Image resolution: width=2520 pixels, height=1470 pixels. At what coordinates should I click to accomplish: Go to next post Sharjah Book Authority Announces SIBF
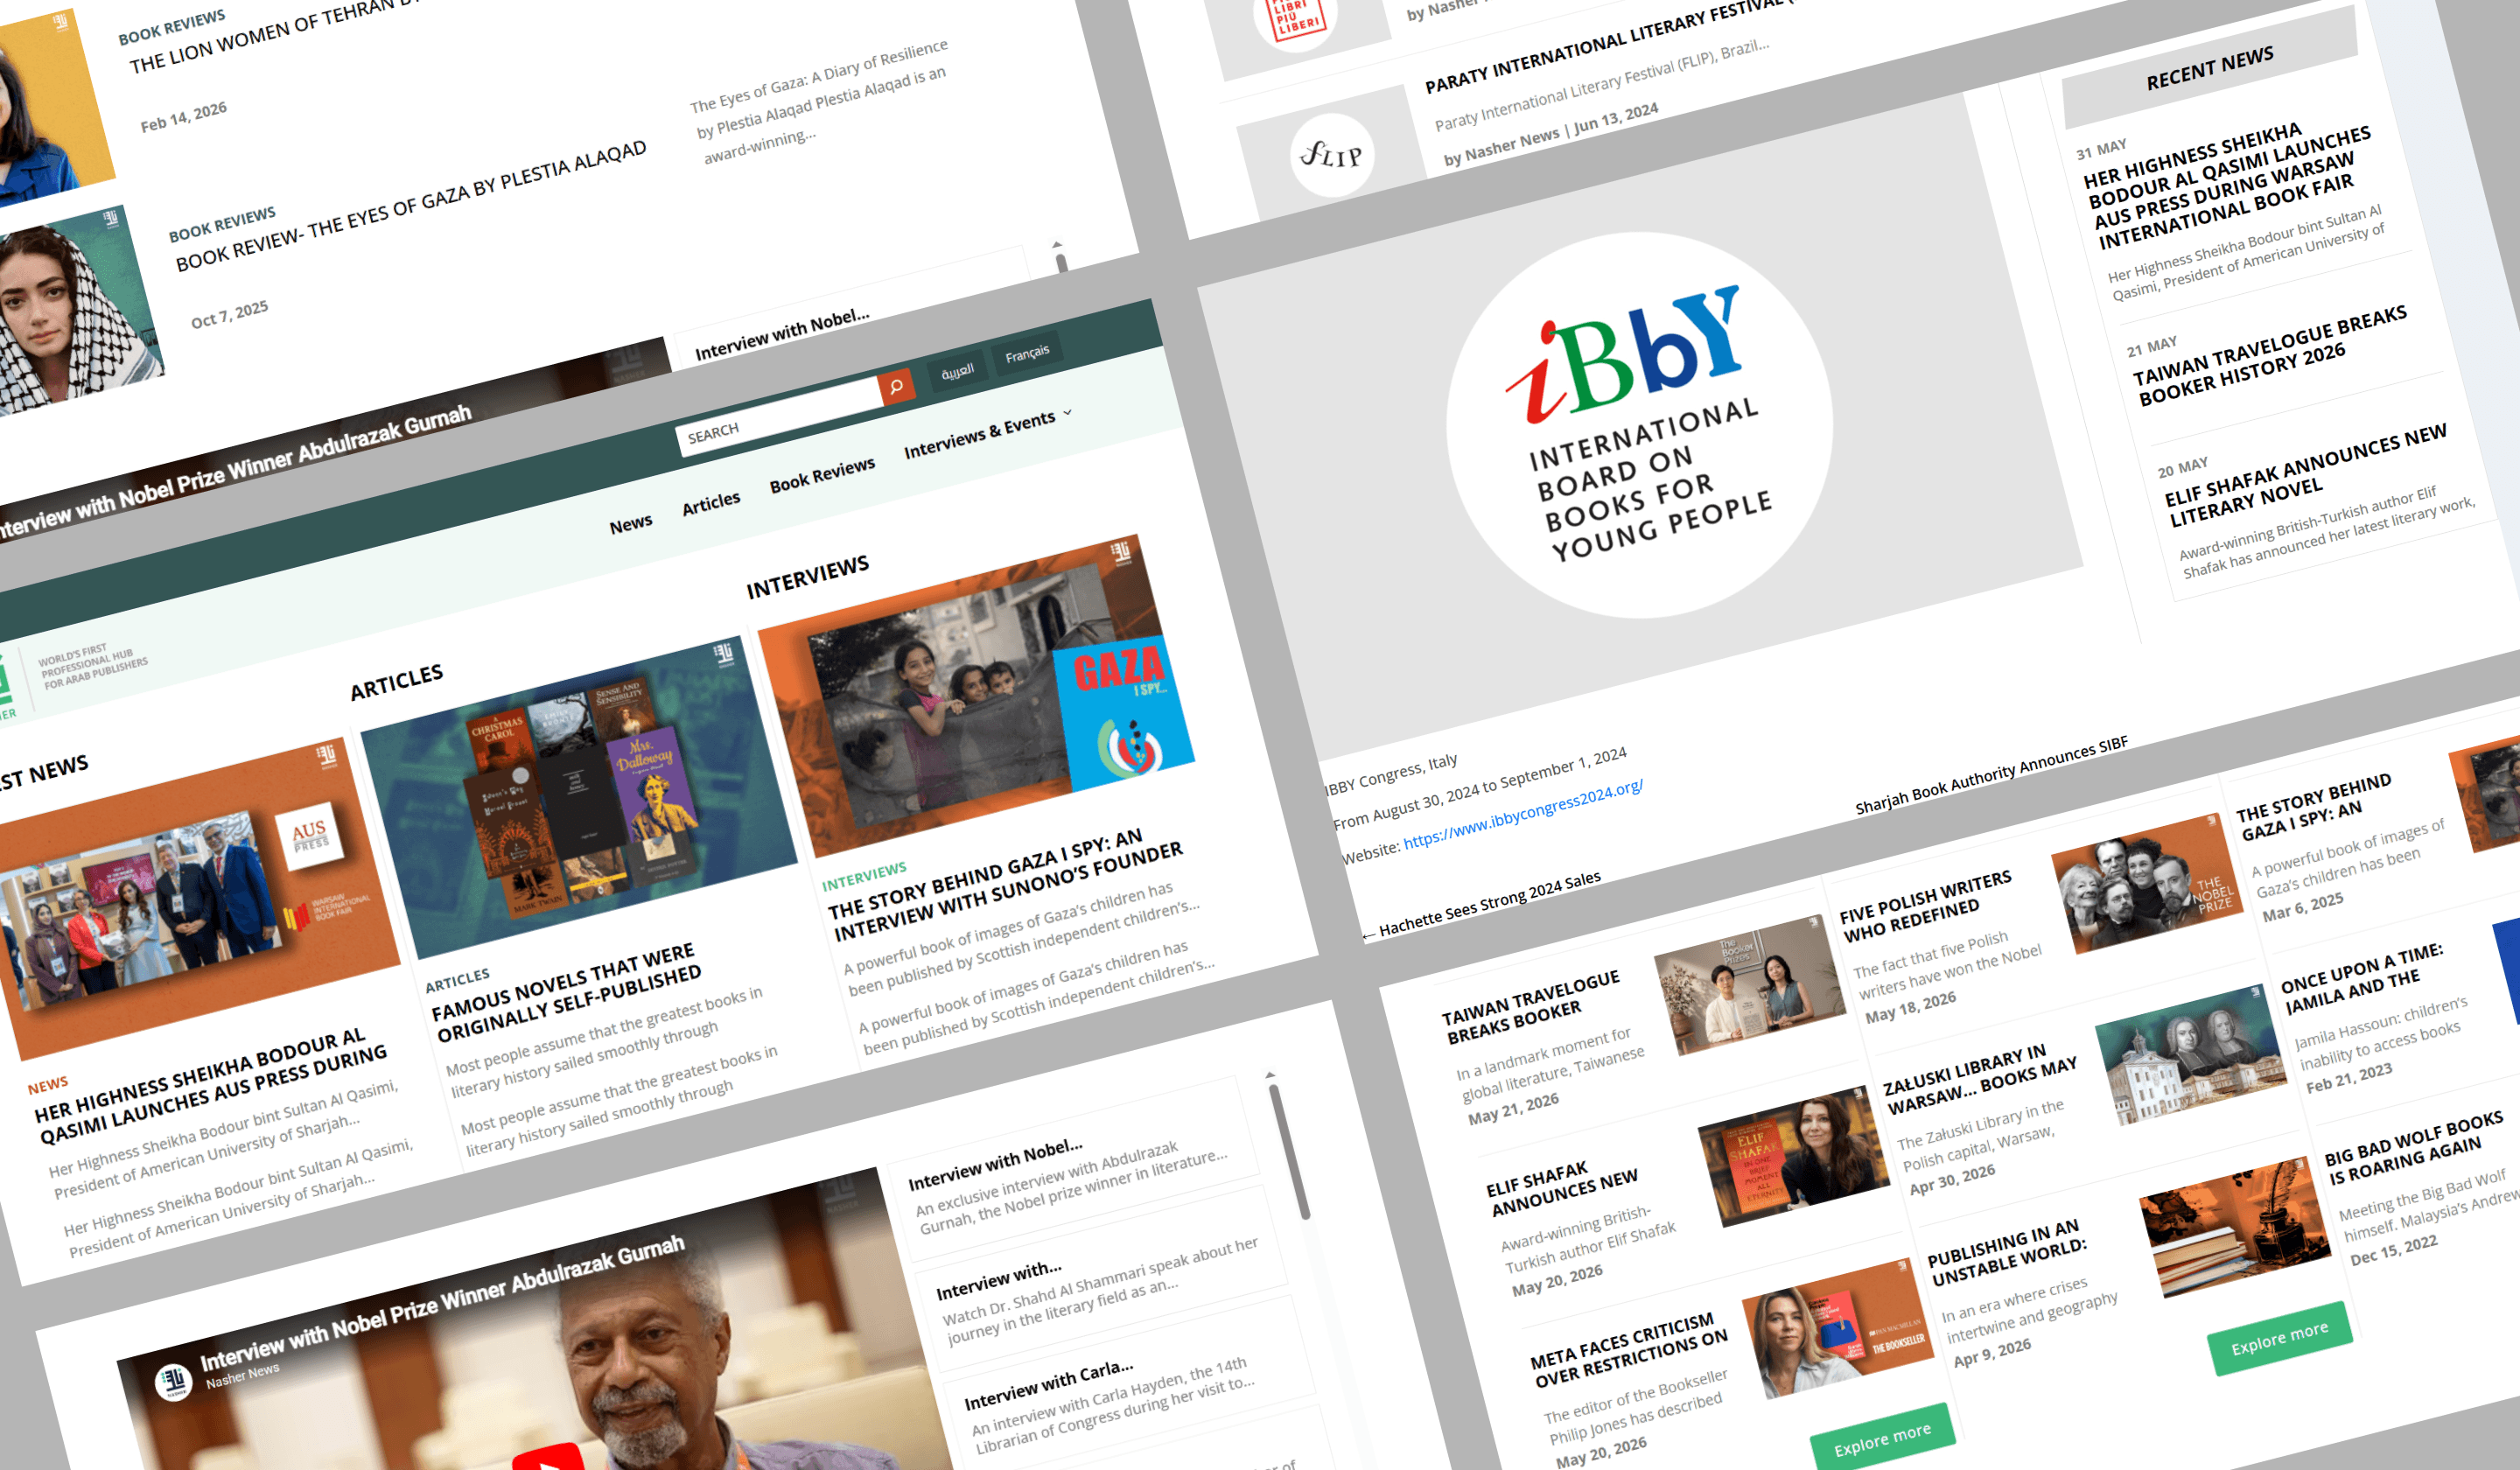tap(1991, 774)
